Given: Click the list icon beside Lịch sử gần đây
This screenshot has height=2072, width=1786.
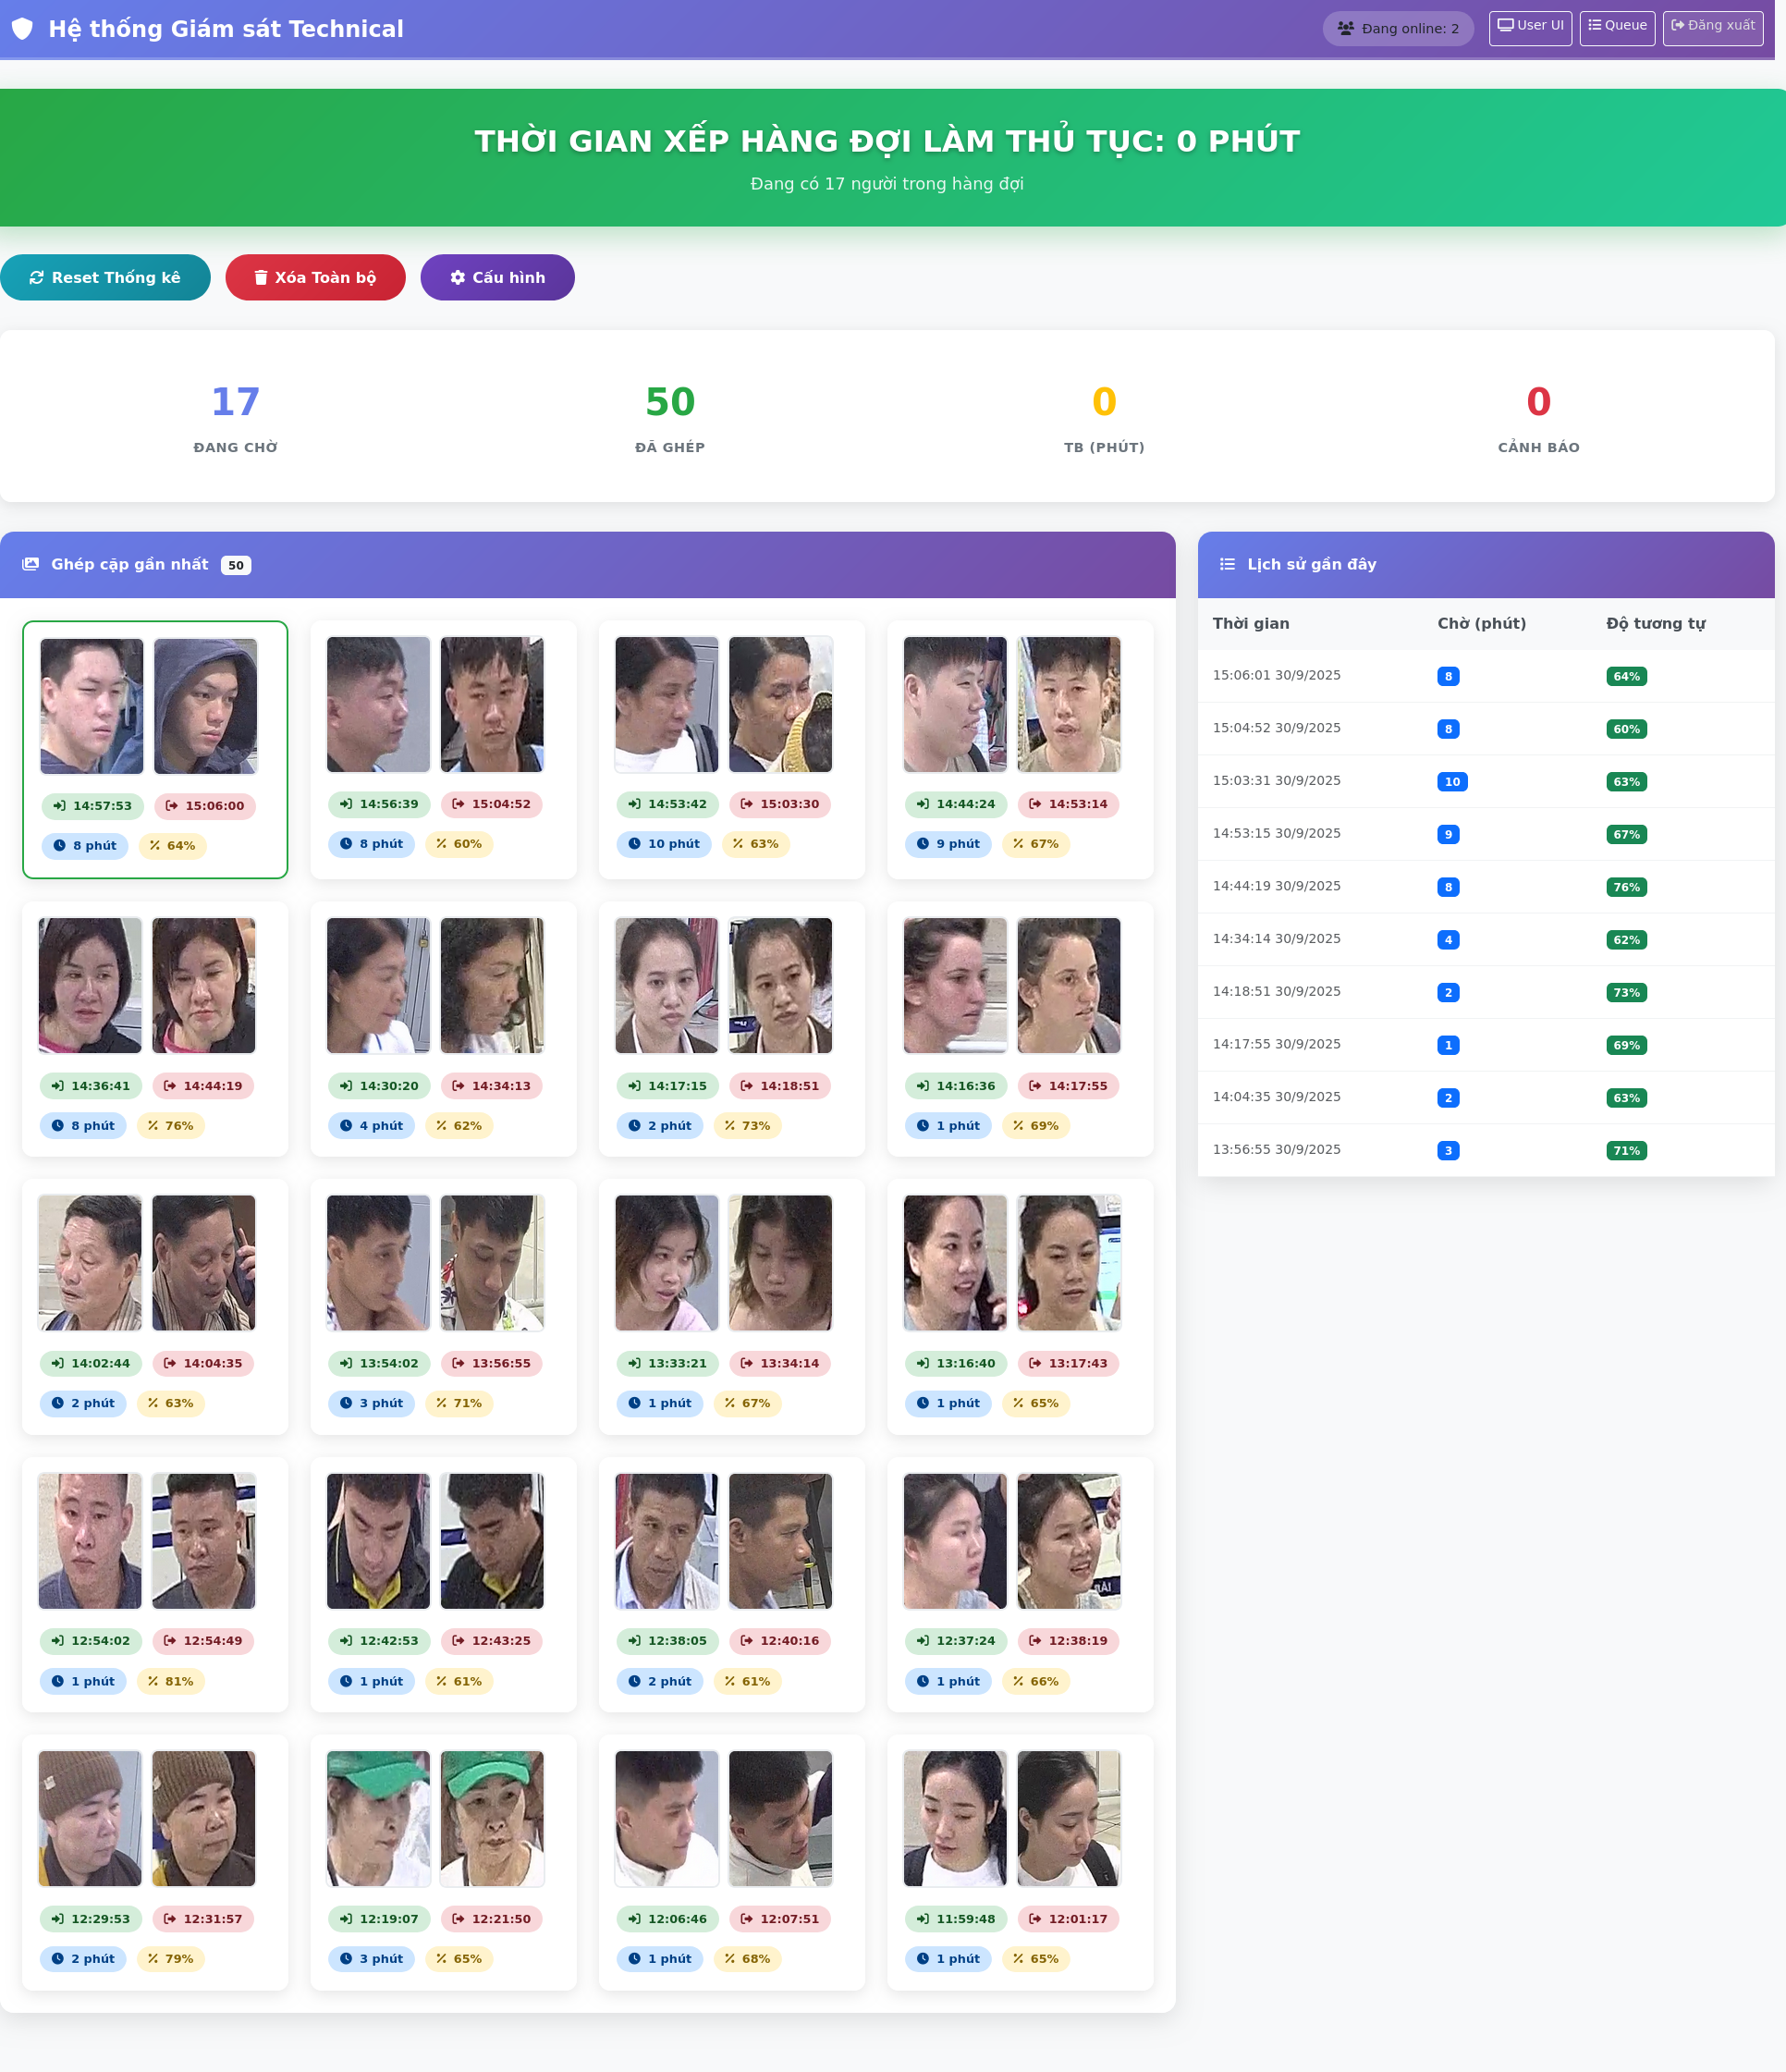Looking at the screenshot, I should coord(1227,564).
